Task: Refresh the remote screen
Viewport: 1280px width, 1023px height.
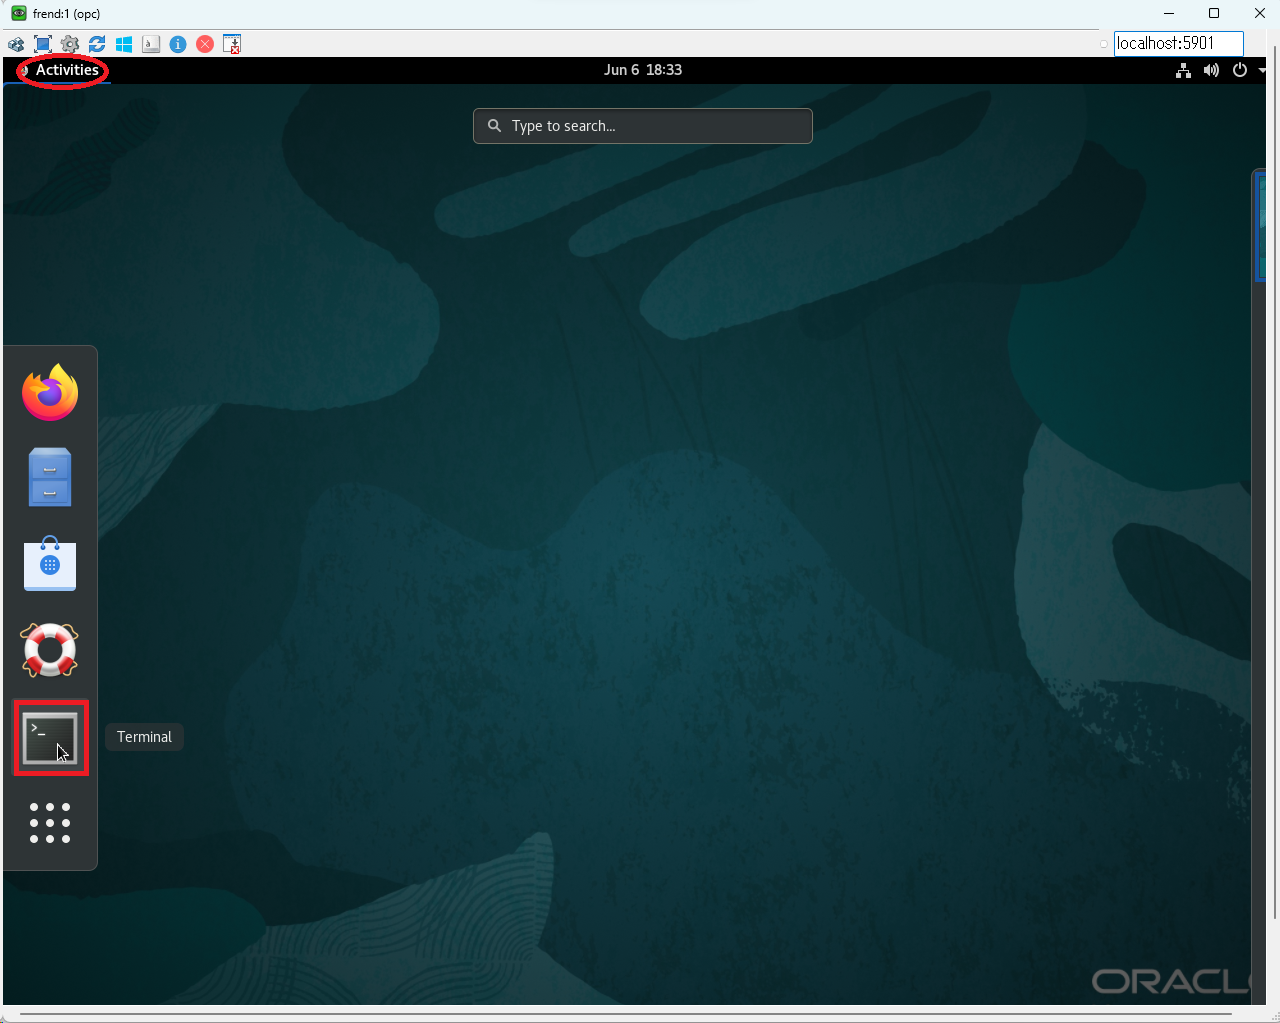Action: (97, 44)
